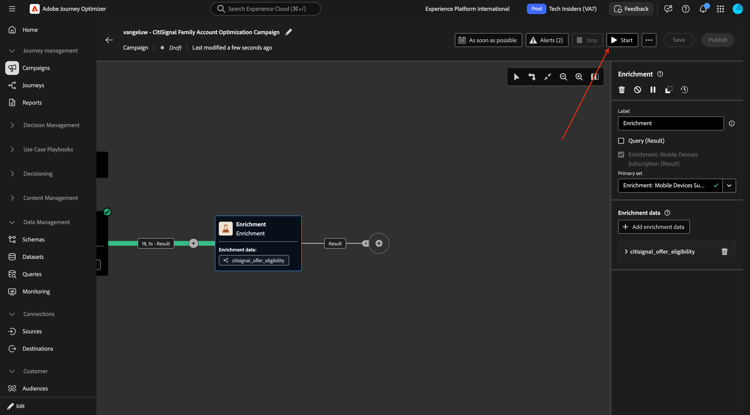Zoom out on the canvas
Viewport: 750px width, 415px height.
click(x=563, y=76)
